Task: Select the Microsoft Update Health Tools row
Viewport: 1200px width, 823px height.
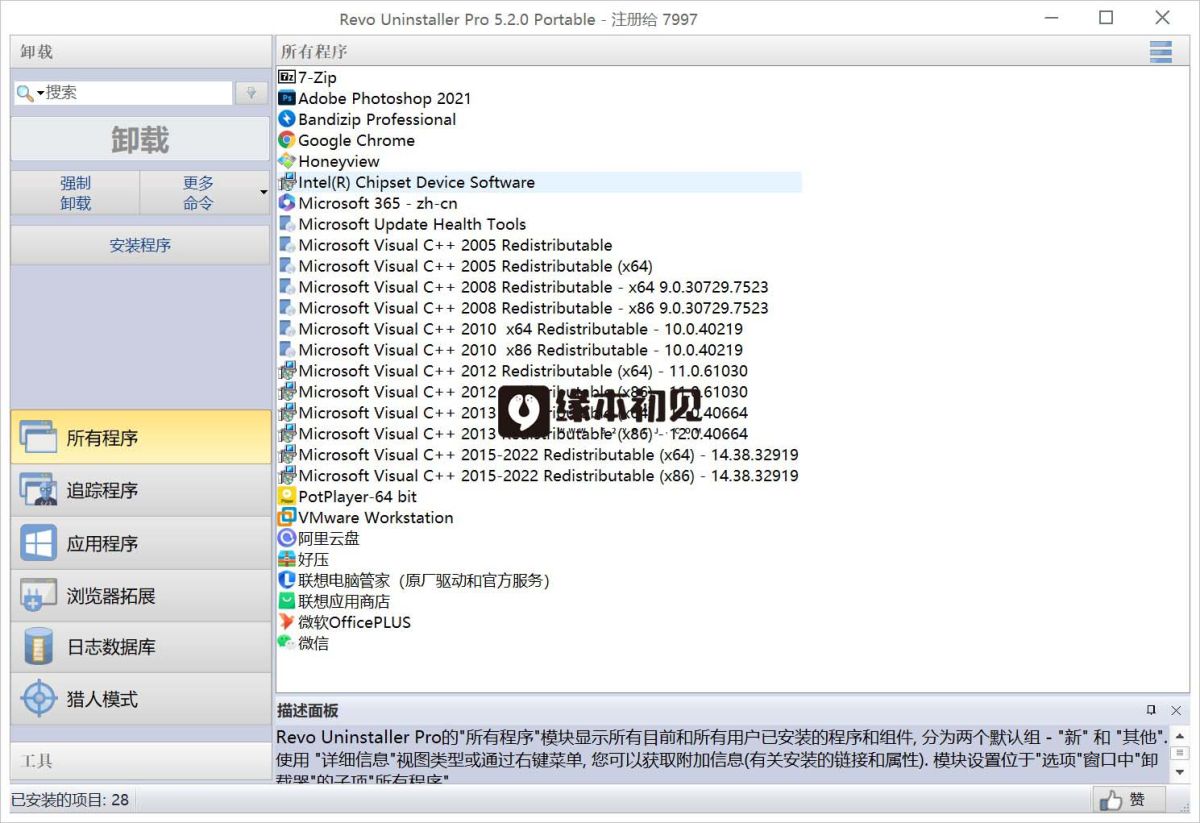Action: click(x=412, y=224)
